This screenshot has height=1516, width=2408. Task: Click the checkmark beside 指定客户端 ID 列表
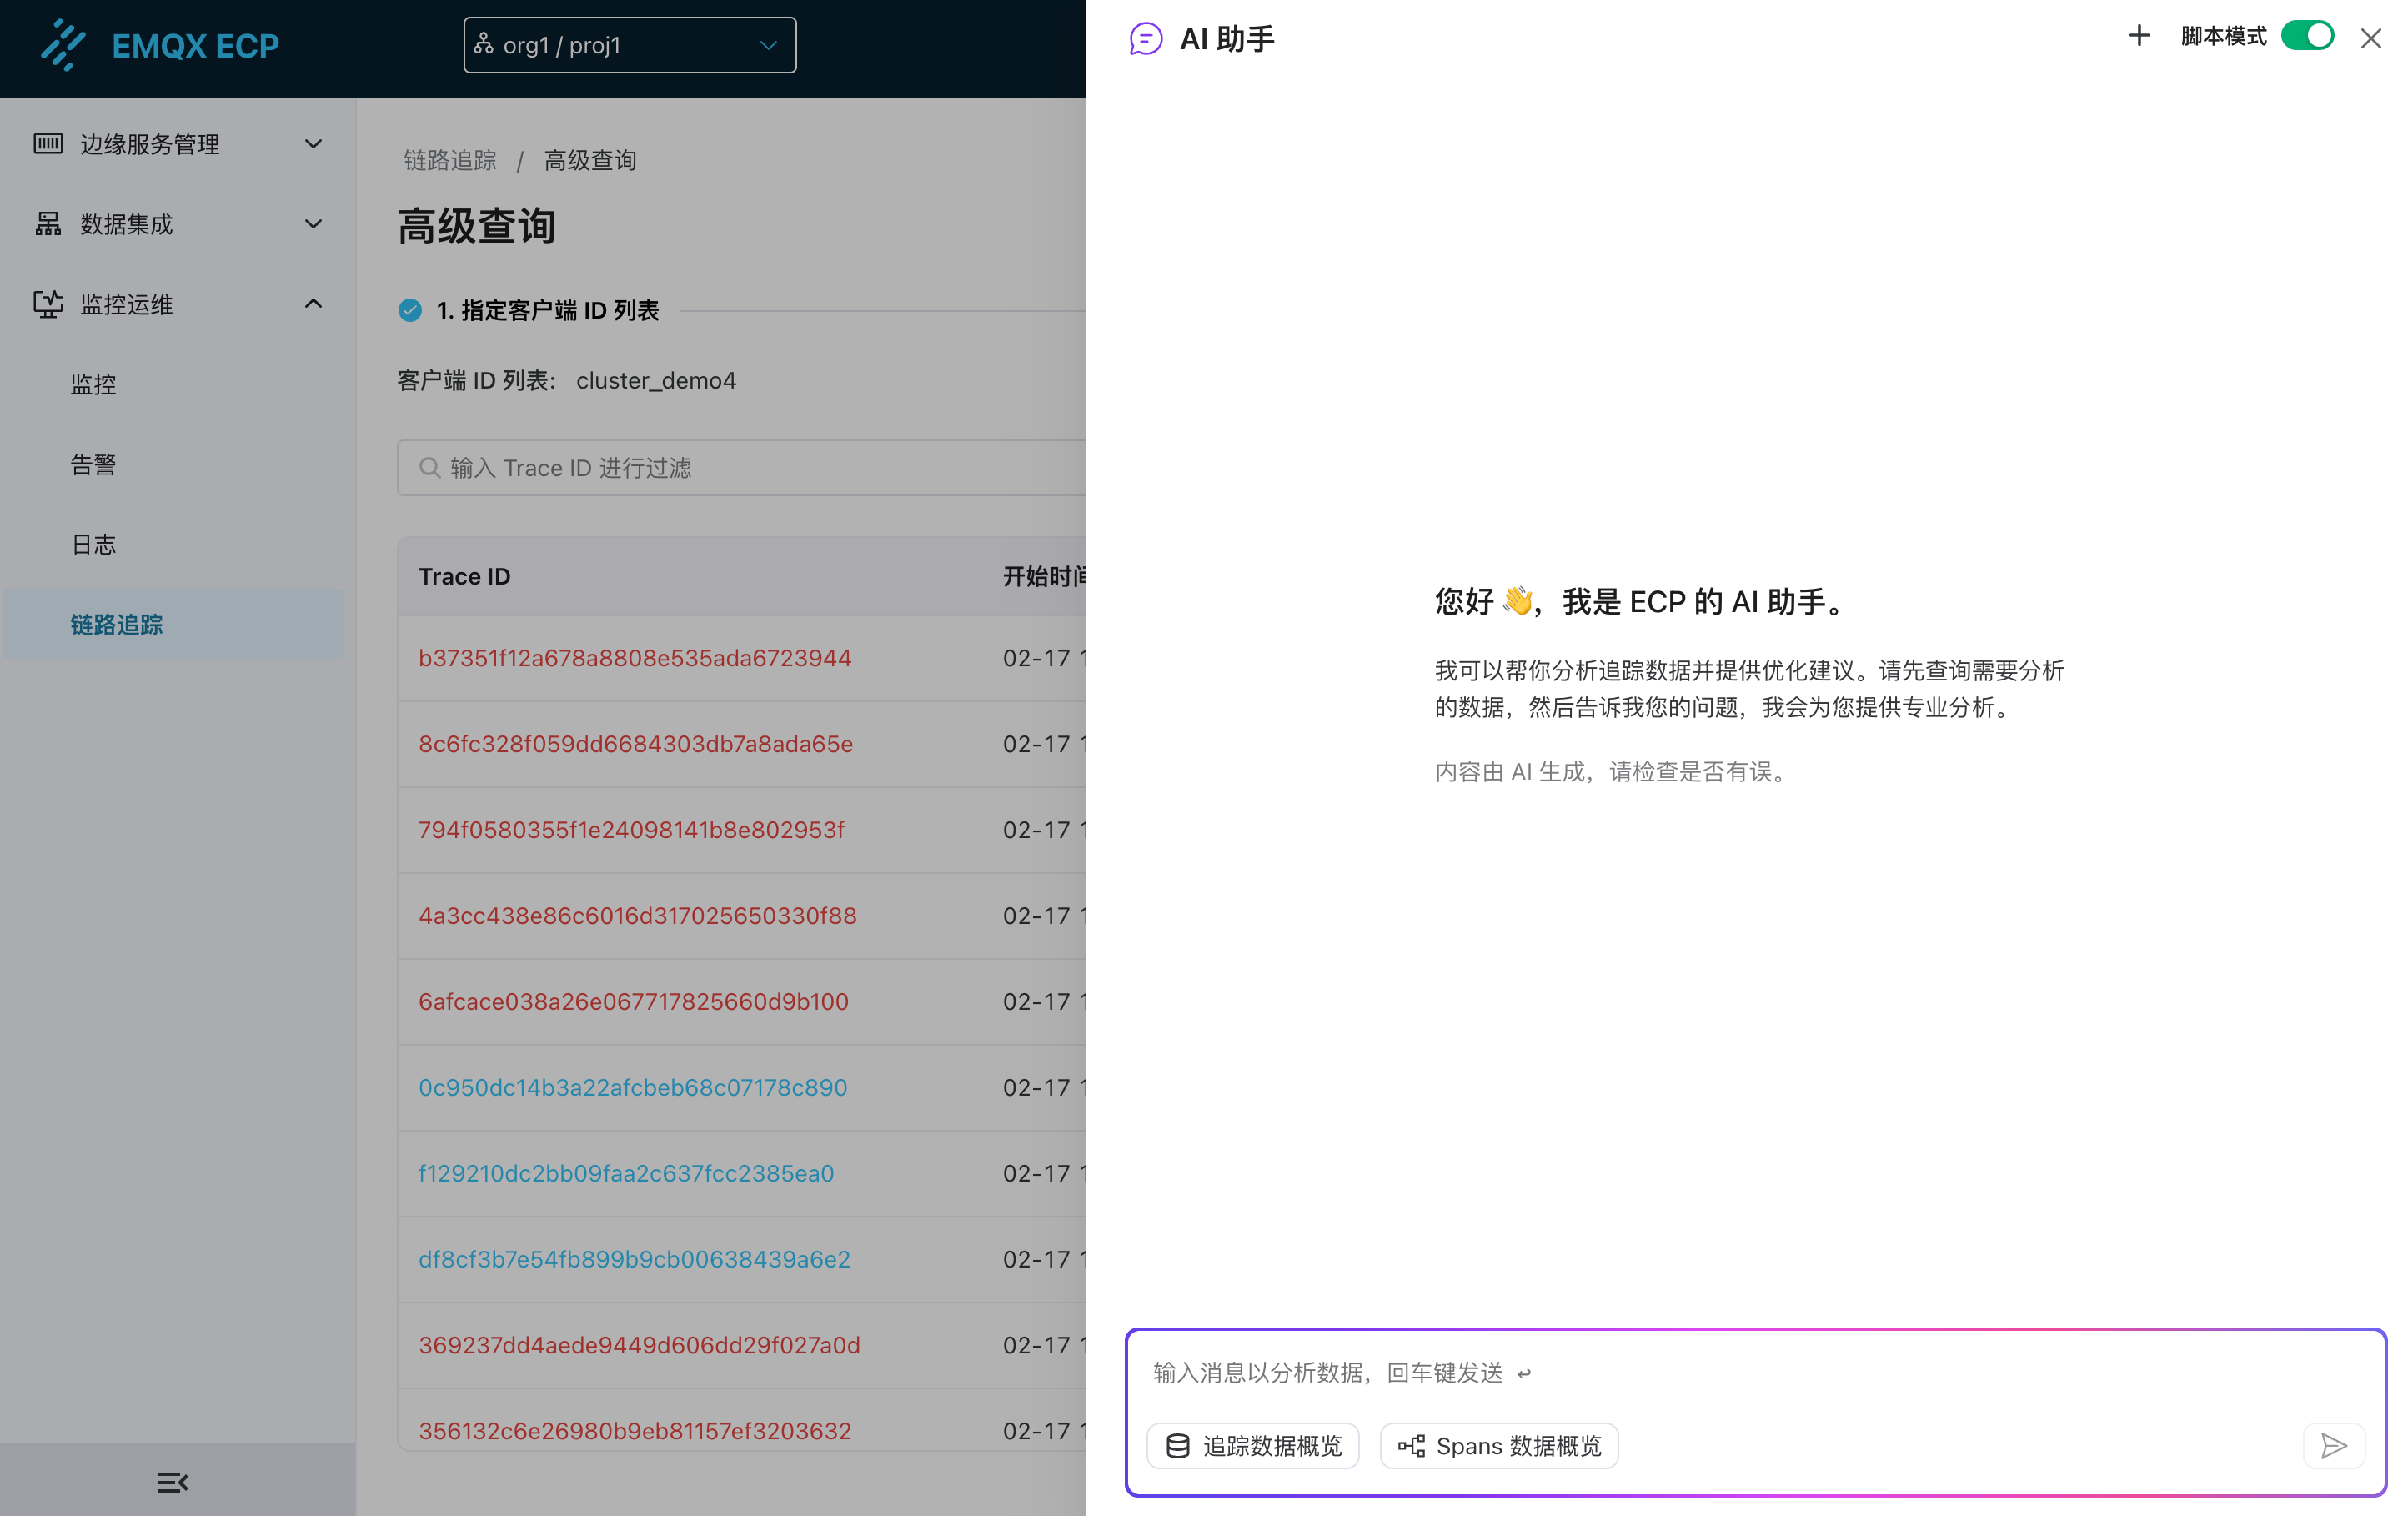tap(410, 310)
